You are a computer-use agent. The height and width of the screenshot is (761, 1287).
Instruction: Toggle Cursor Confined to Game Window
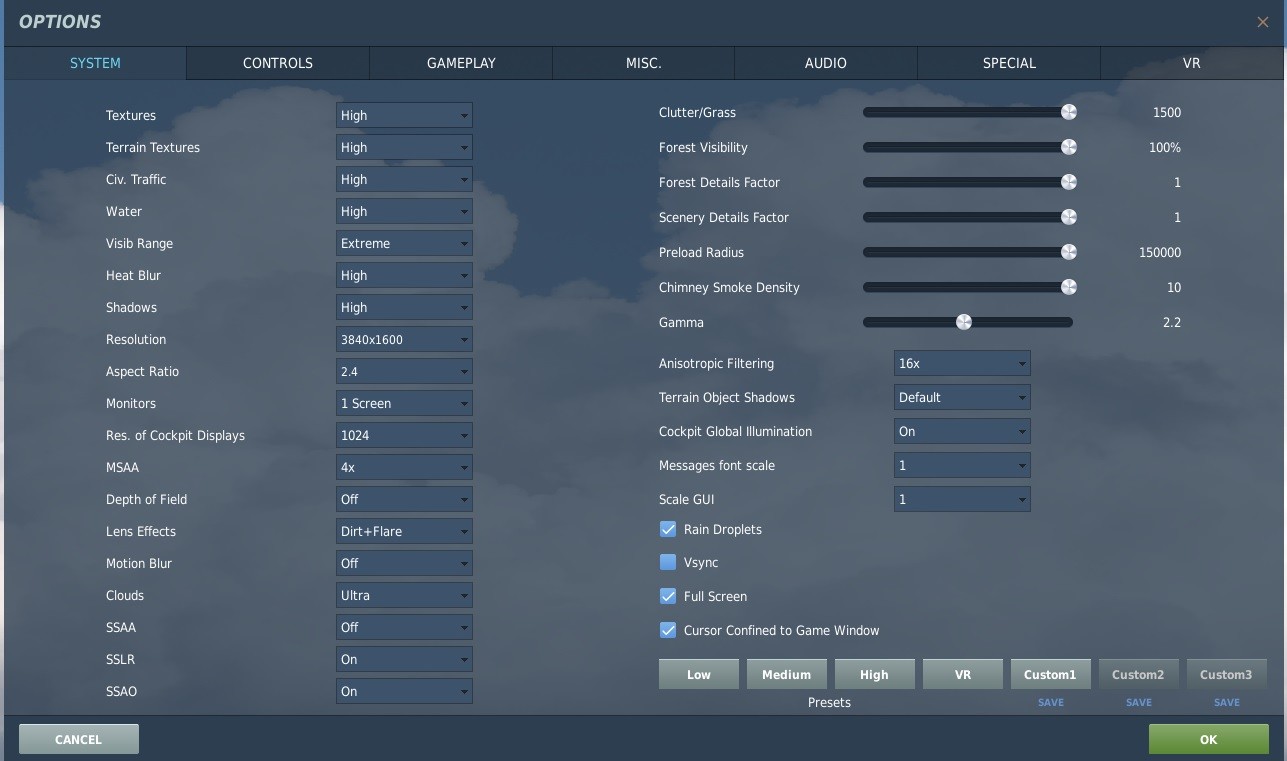click(x=668, y=630)
